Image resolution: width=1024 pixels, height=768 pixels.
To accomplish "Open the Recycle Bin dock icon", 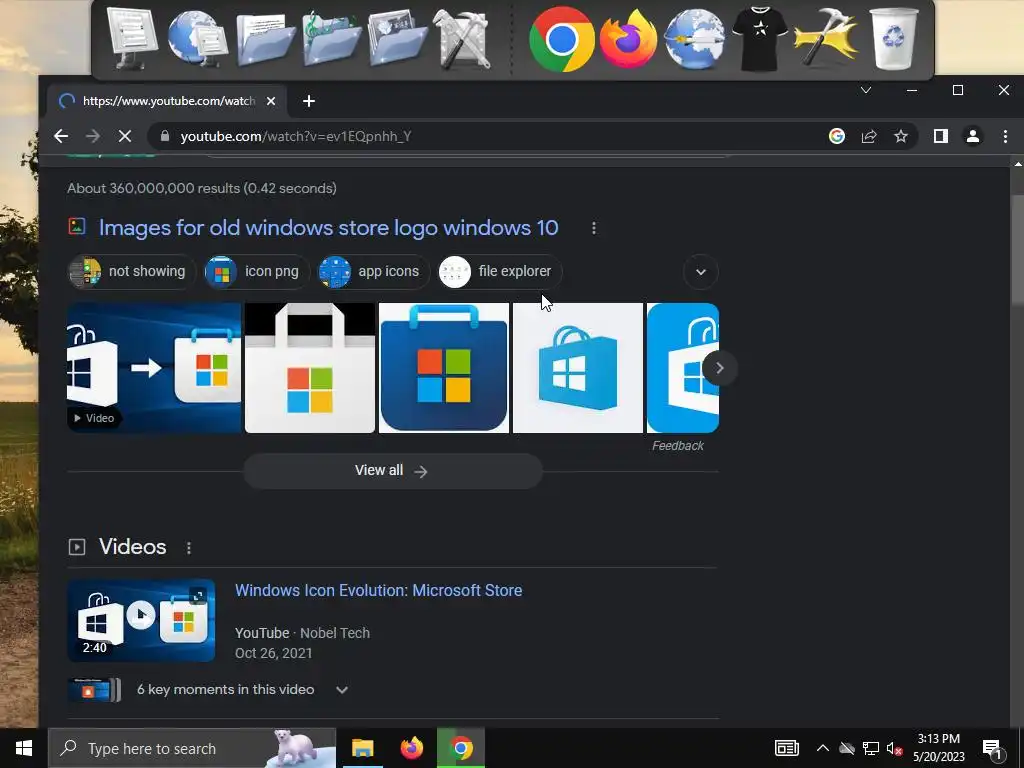I will point(894,39).
